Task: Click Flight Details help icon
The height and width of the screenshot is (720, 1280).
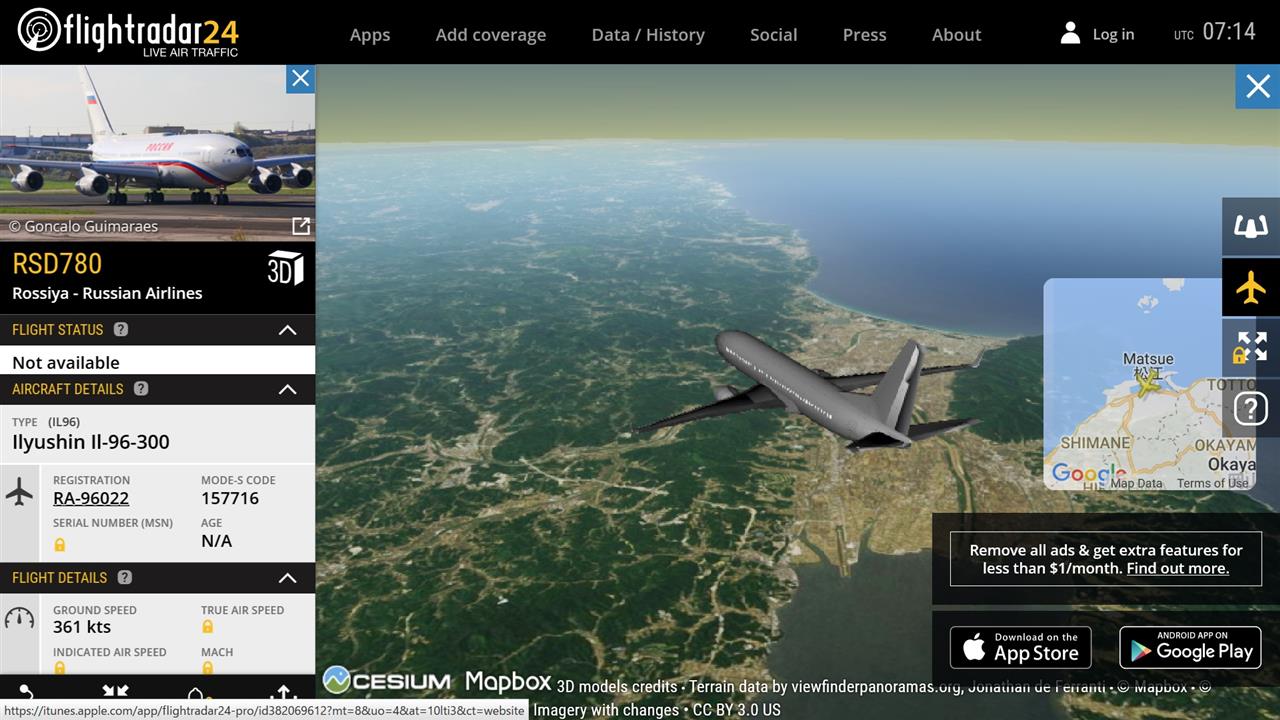Action: pos(125,577)
